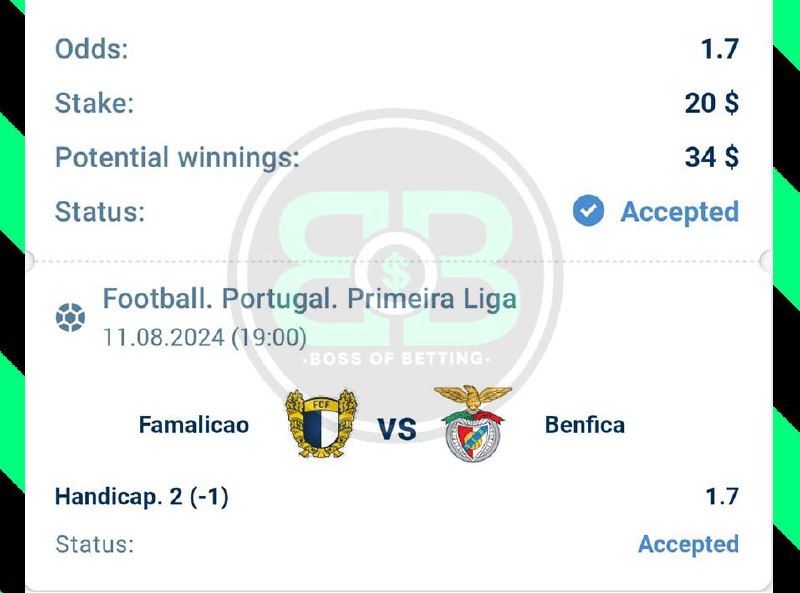The width and height of the screenshot is (800, 593).
Task: Open Football. Portugal. Primeira Liga heading
Action: [x=310, y=300]
